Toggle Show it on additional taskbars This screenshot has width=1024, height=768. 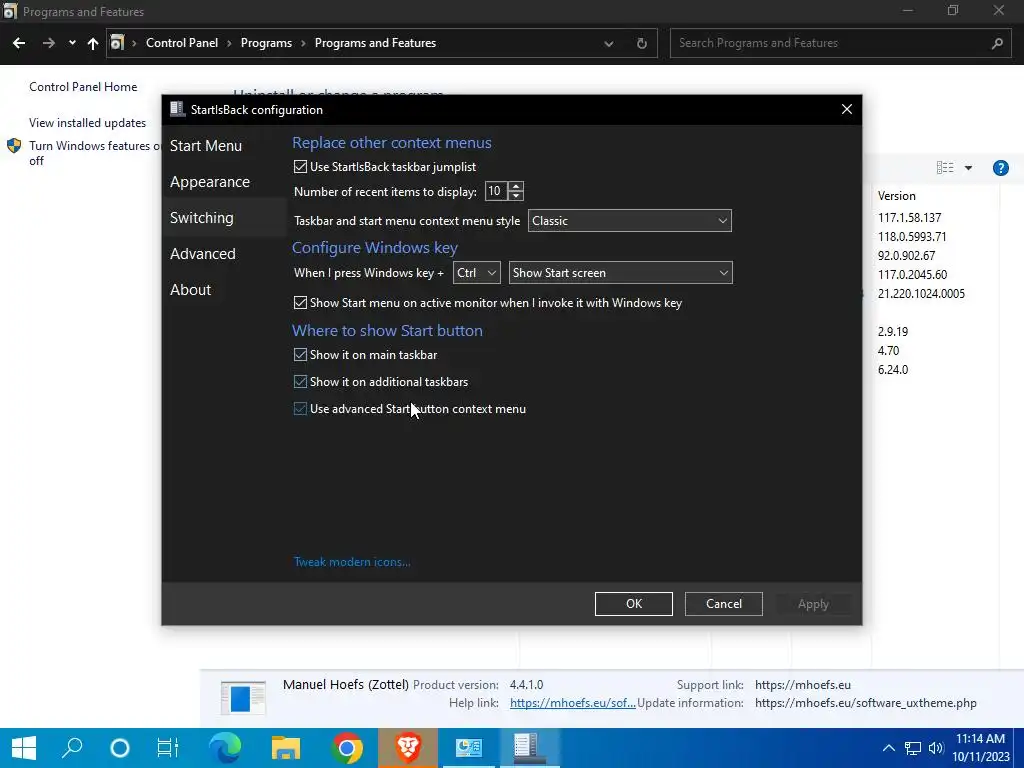coord(300,381)
